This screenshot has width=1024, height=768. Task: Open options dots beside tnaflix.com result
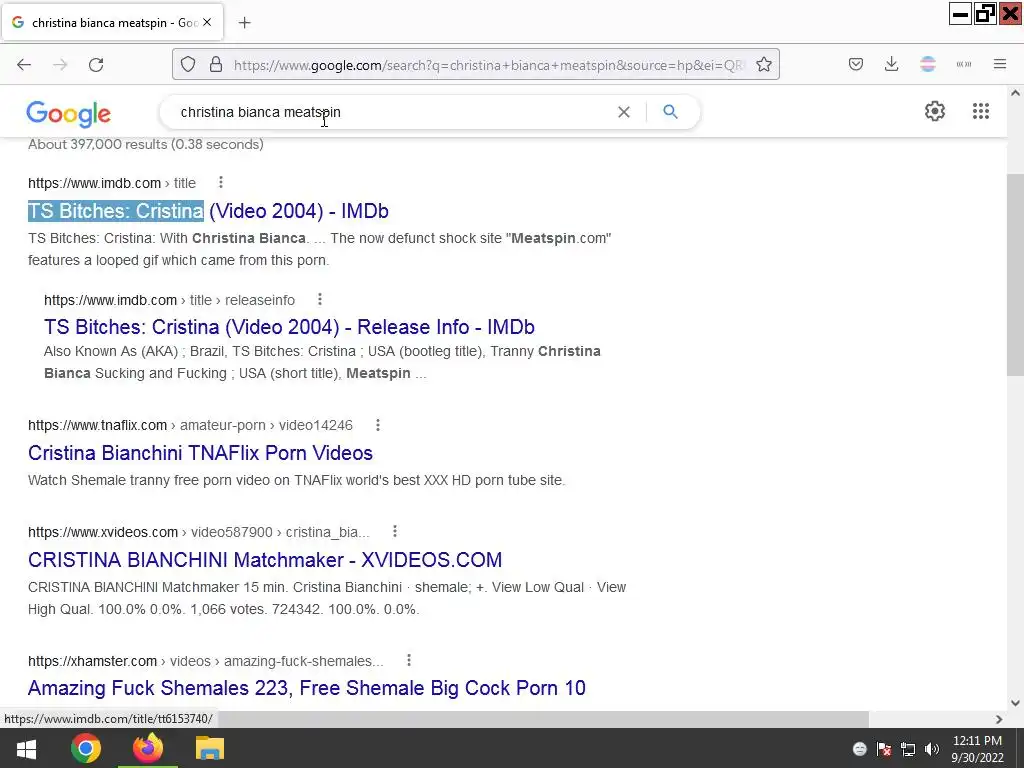377,425
